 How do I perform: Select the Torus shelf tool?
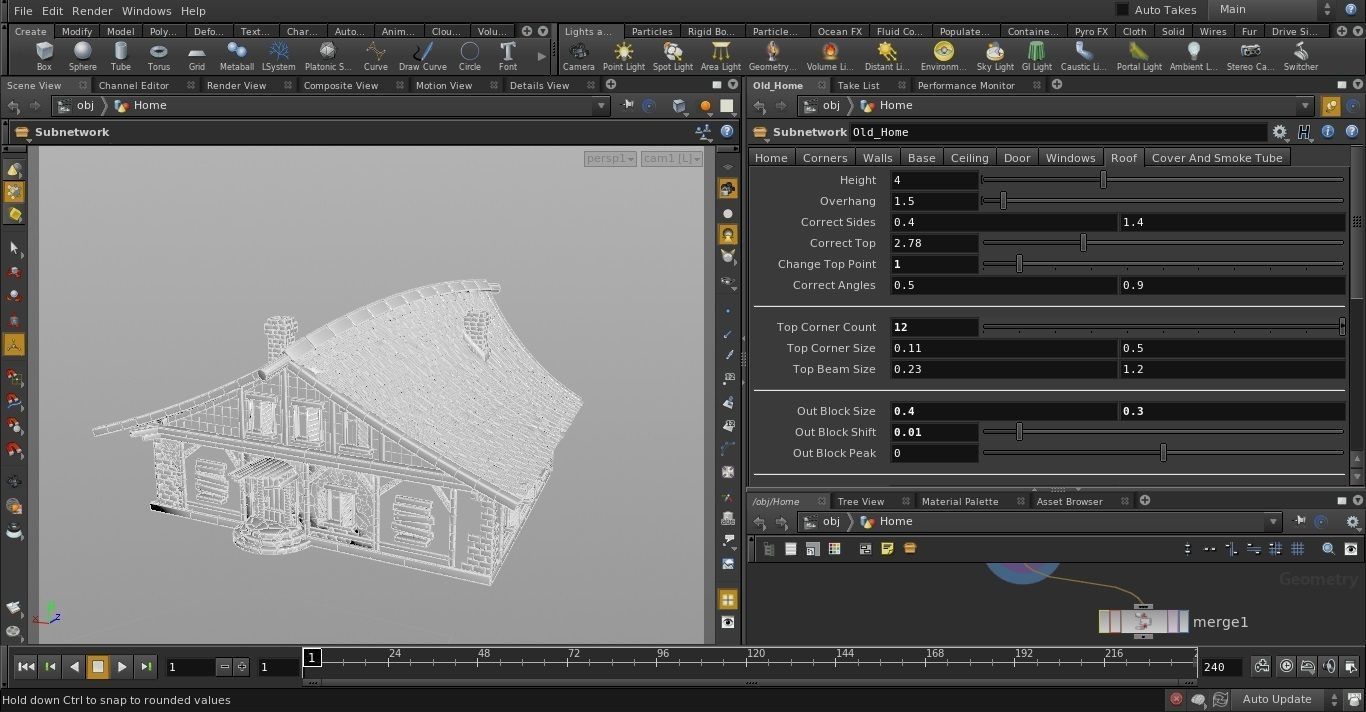[159, 56]
